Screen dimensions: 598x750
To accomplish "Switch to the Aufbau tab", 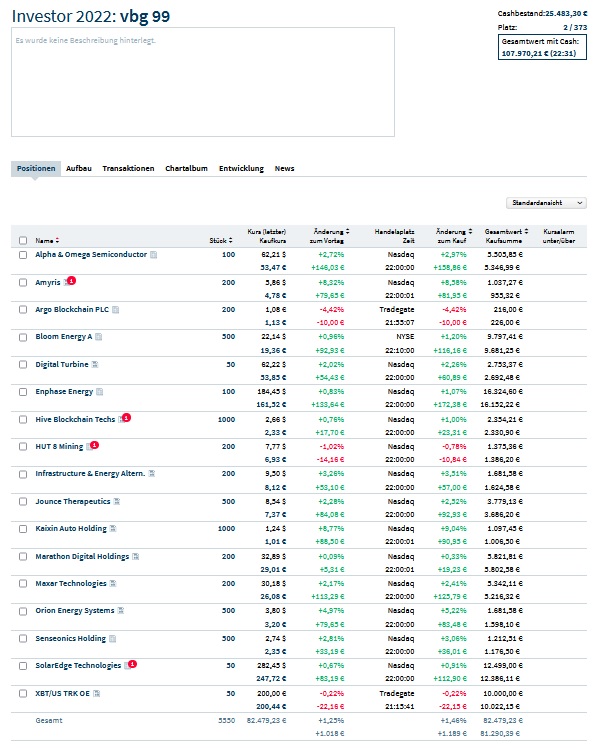I will pos(78,169).
